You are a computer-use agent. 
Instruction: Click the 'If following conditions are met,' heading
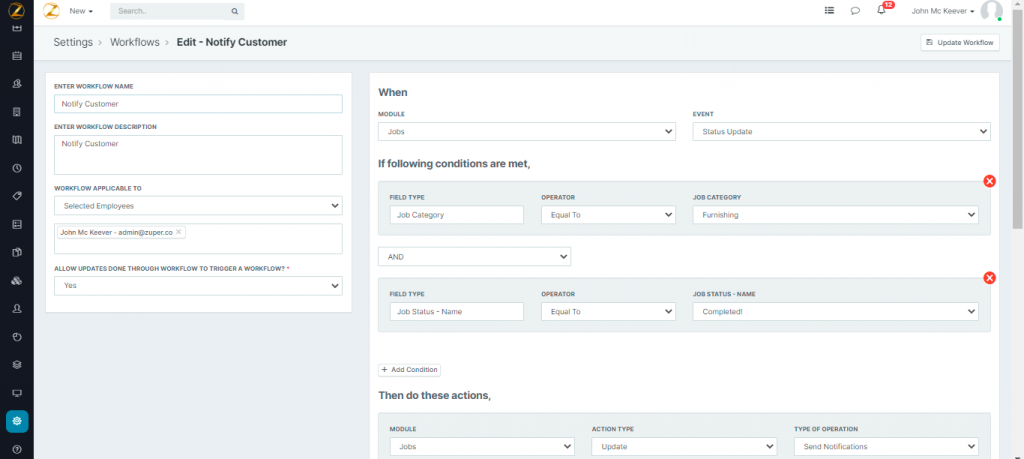[455, 164]
